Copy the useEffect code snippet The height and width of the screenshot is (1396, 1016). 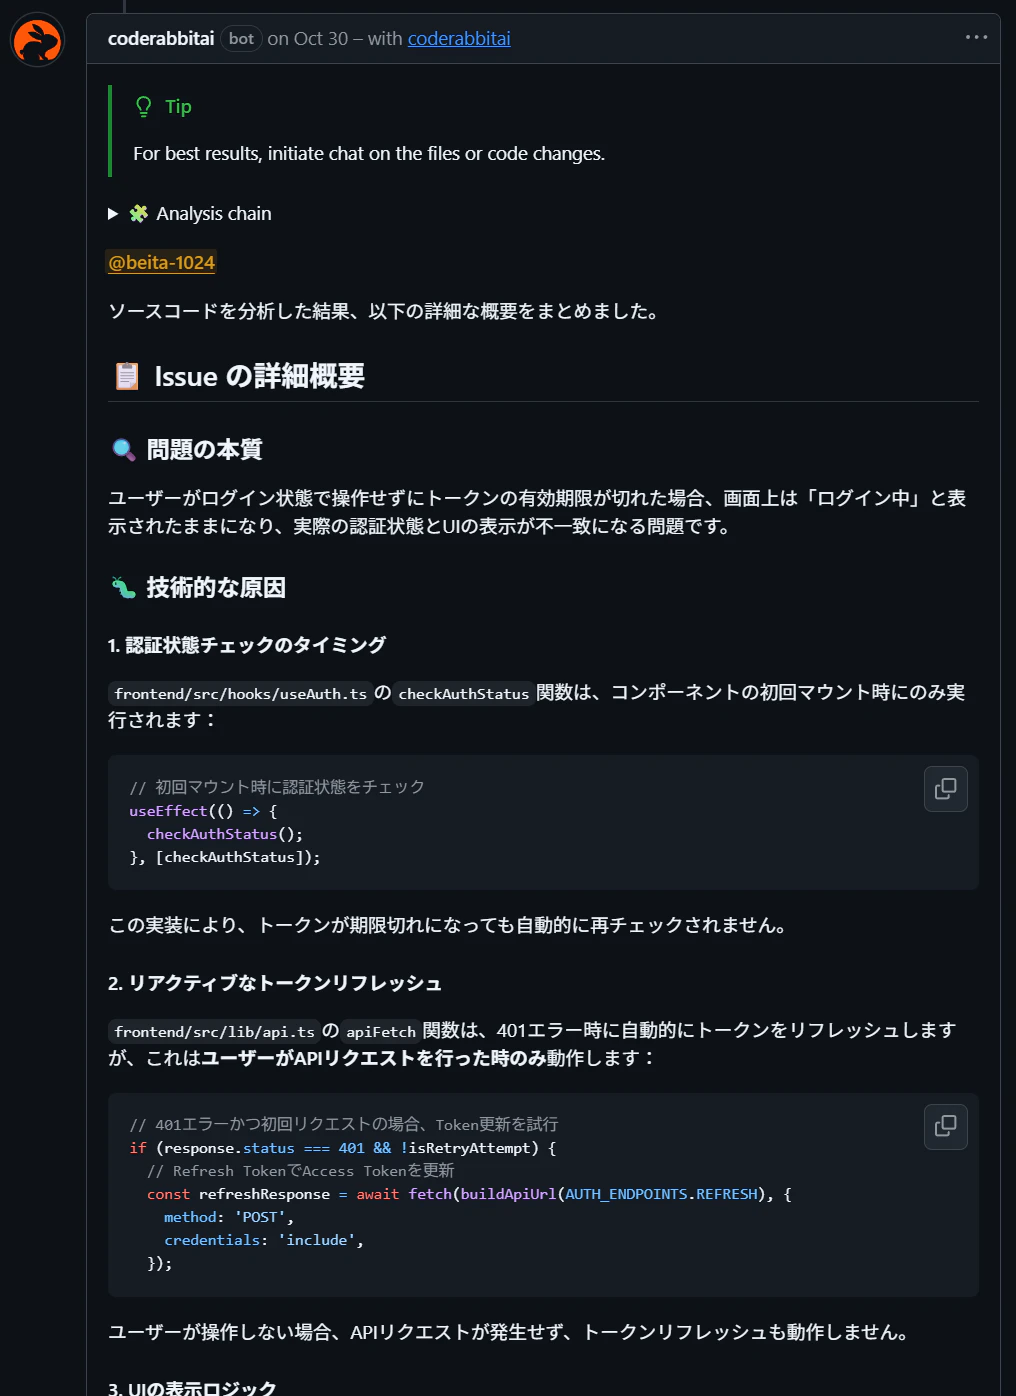[944, 789]
